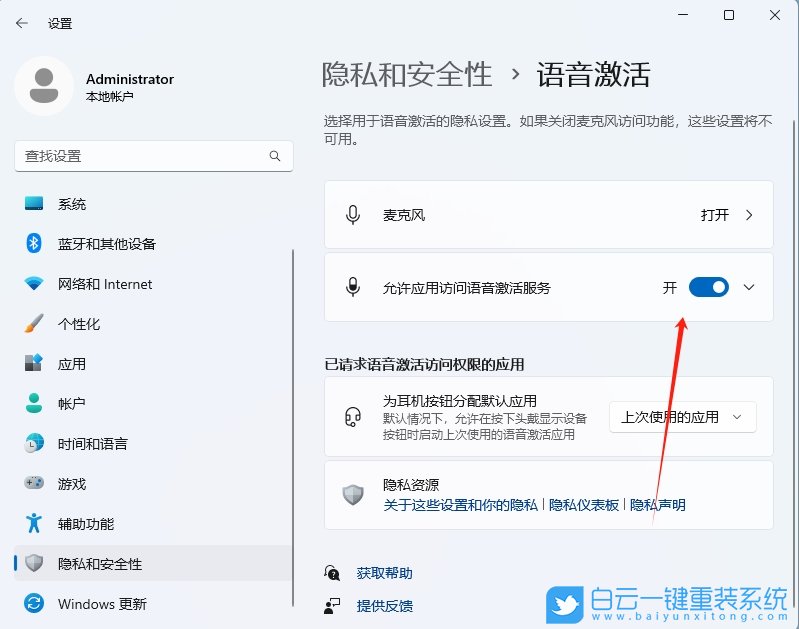The image size is (799, 629).
Task: Click 获取帮助 link
Action: point(385,573)
